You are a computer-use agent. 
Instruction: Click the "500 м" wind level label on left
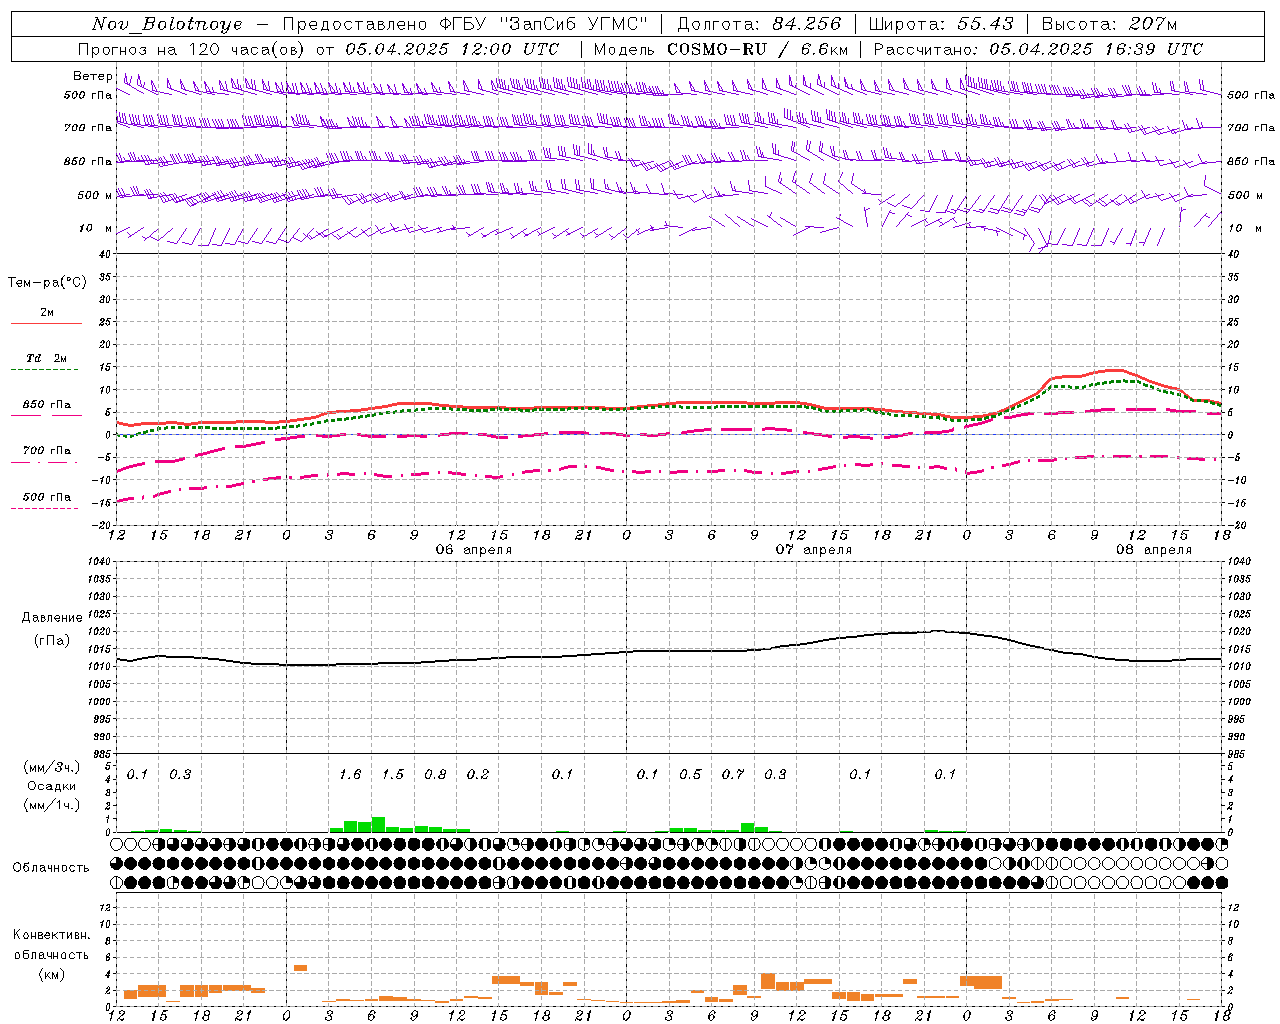coord(95,195)
